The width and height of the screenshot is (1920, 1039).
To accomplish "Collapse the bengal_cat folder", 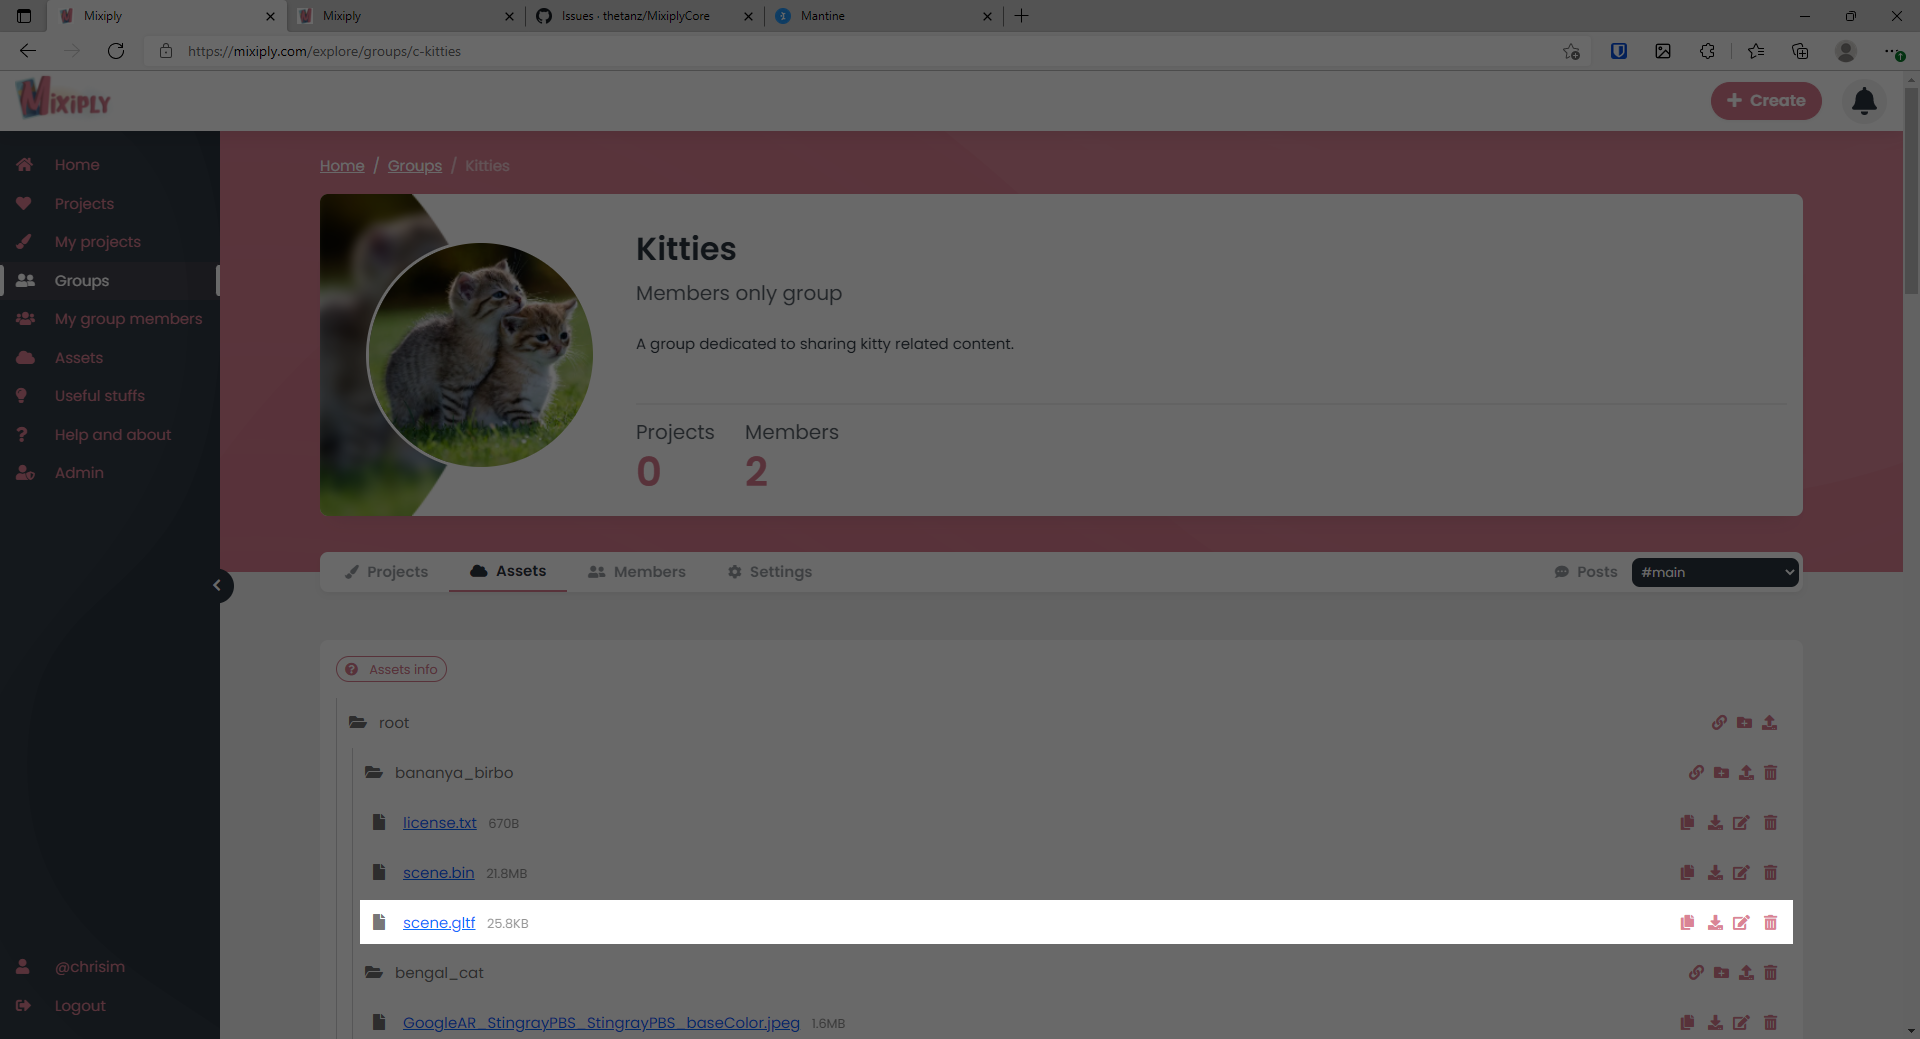I will [374, 972].
